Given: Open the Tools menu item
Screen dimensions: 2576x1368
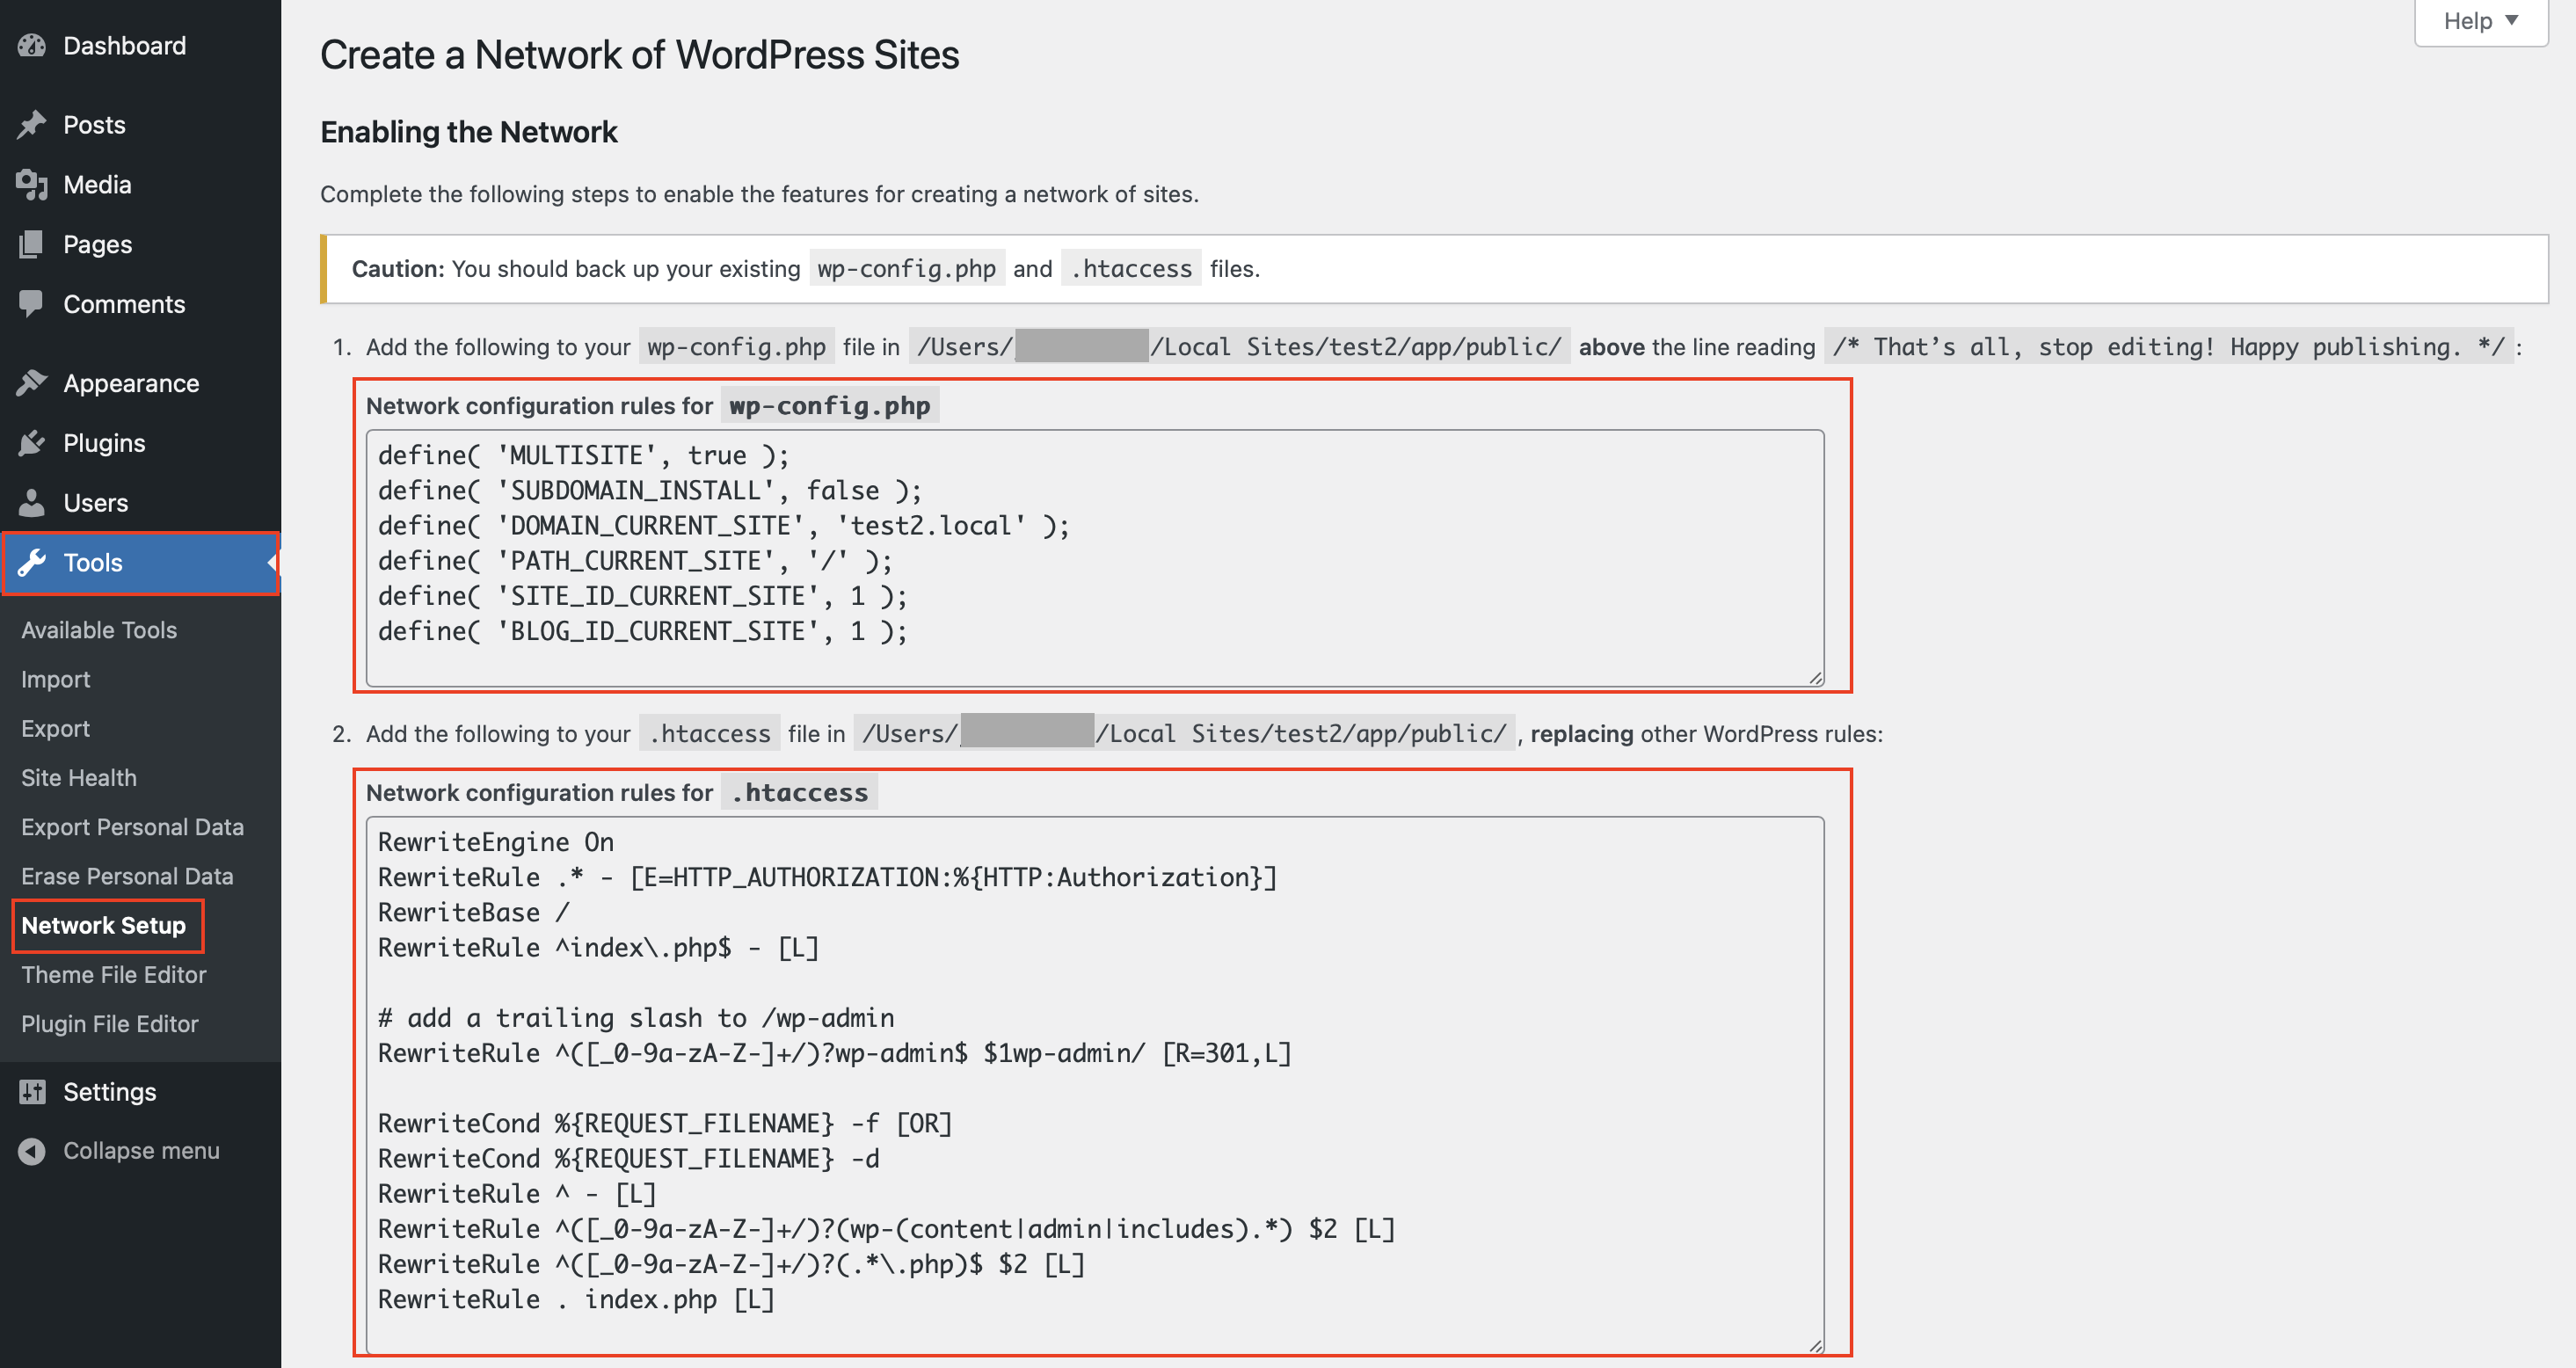Looking at the screenshot, I should click(x=93, y=563).
